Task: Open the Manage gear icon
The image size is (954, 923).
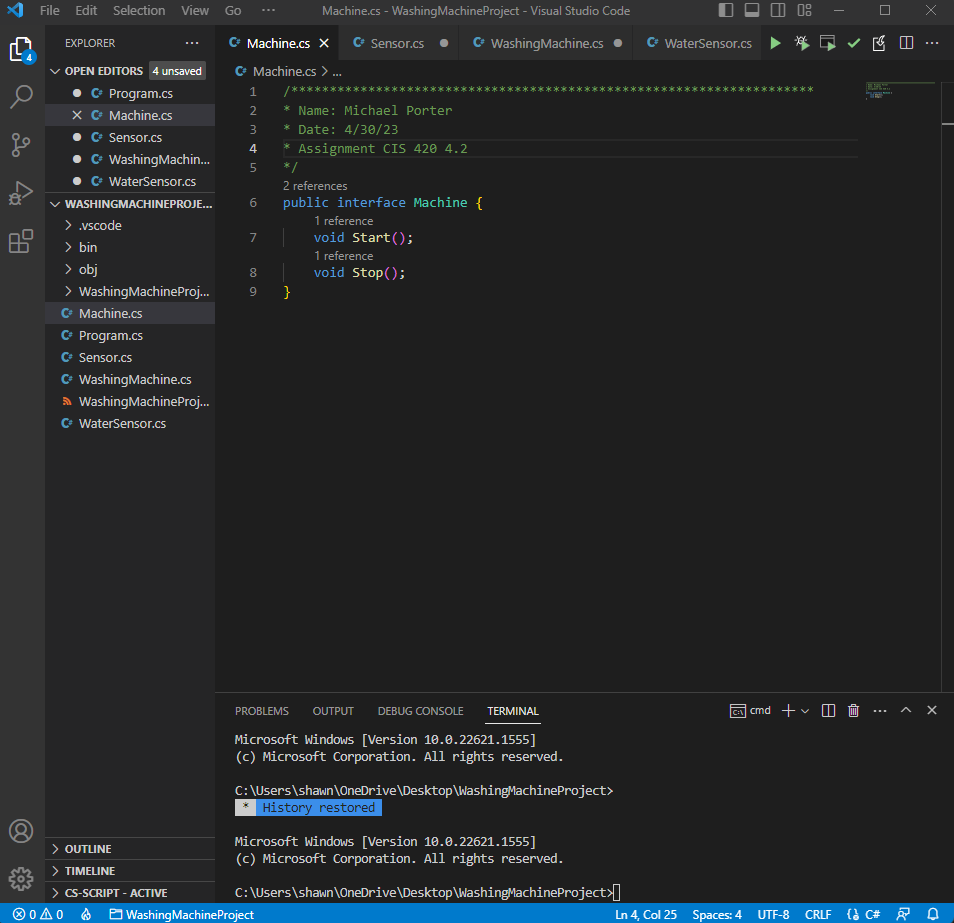Action: (21, 878)
